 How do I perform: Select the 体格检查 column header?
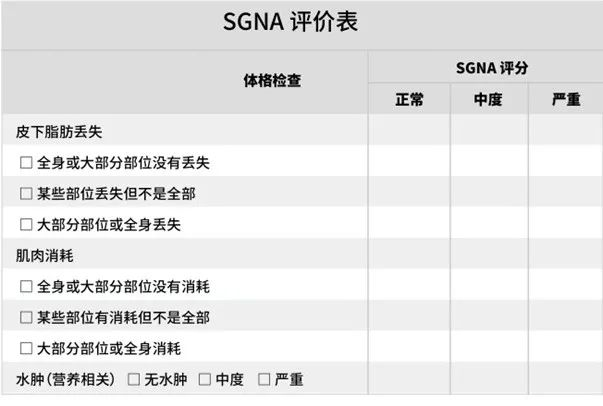(272, 82)
